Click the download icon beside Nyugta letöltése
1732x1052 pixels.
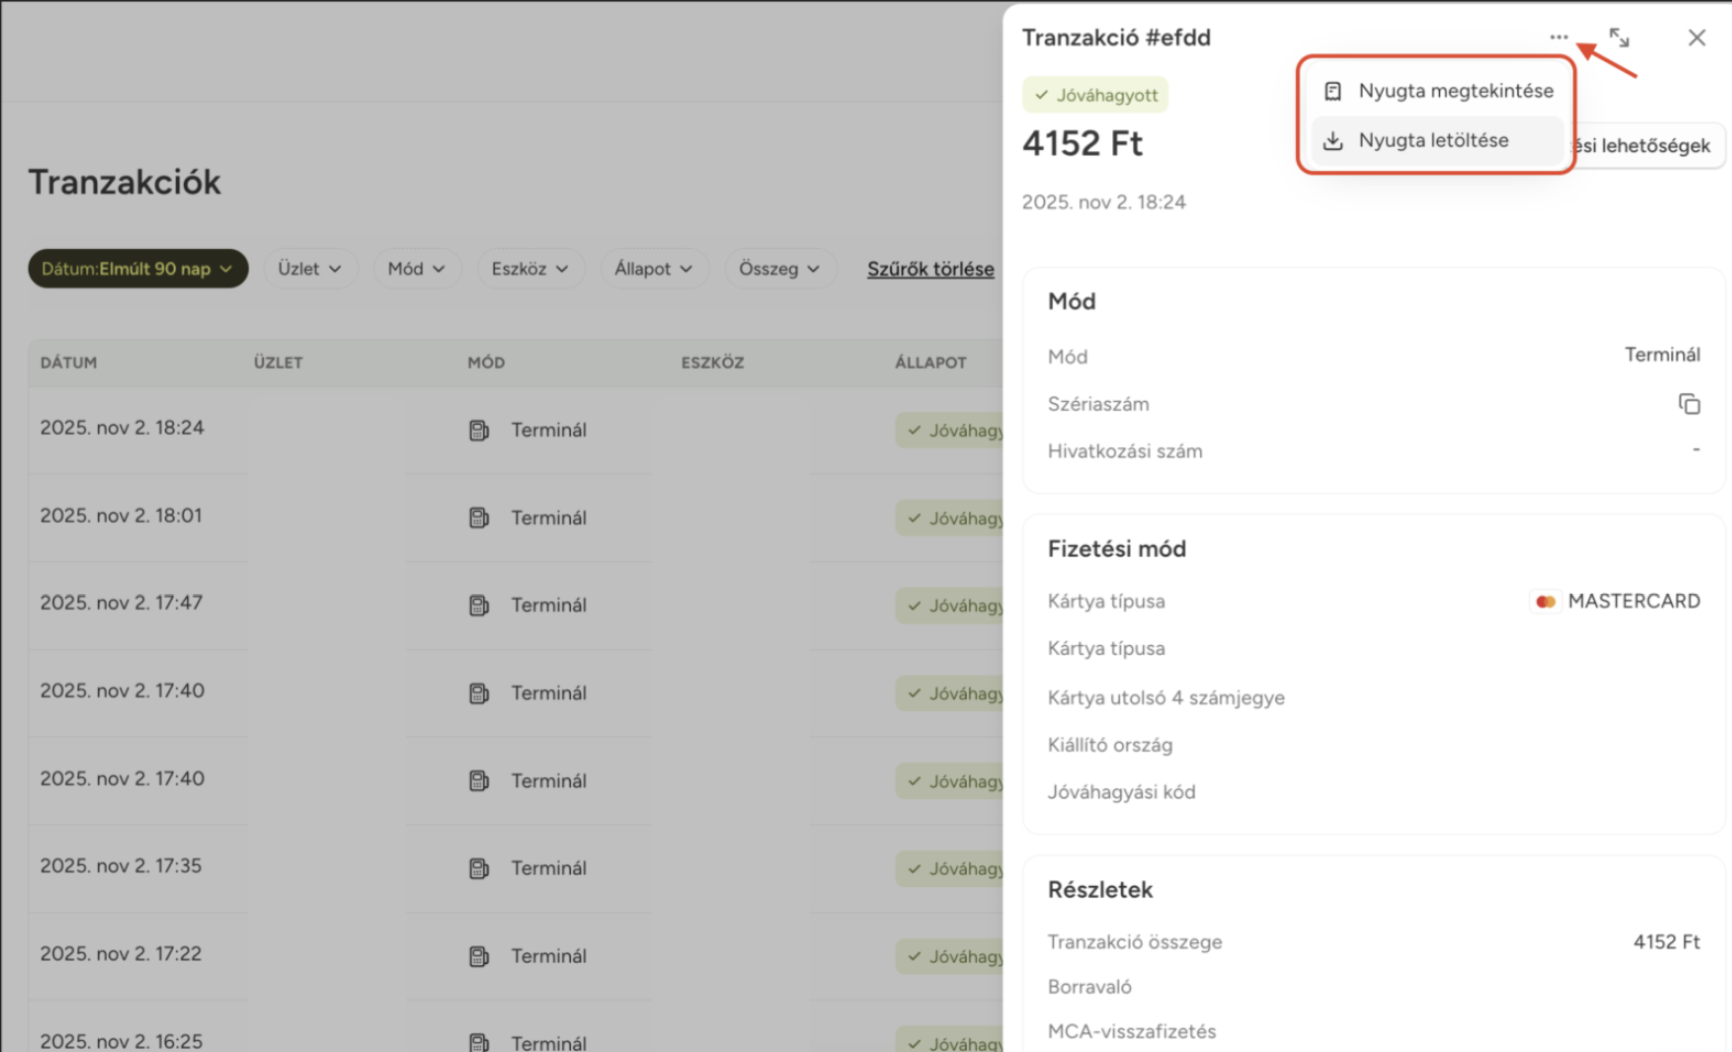click(1333, 141)
